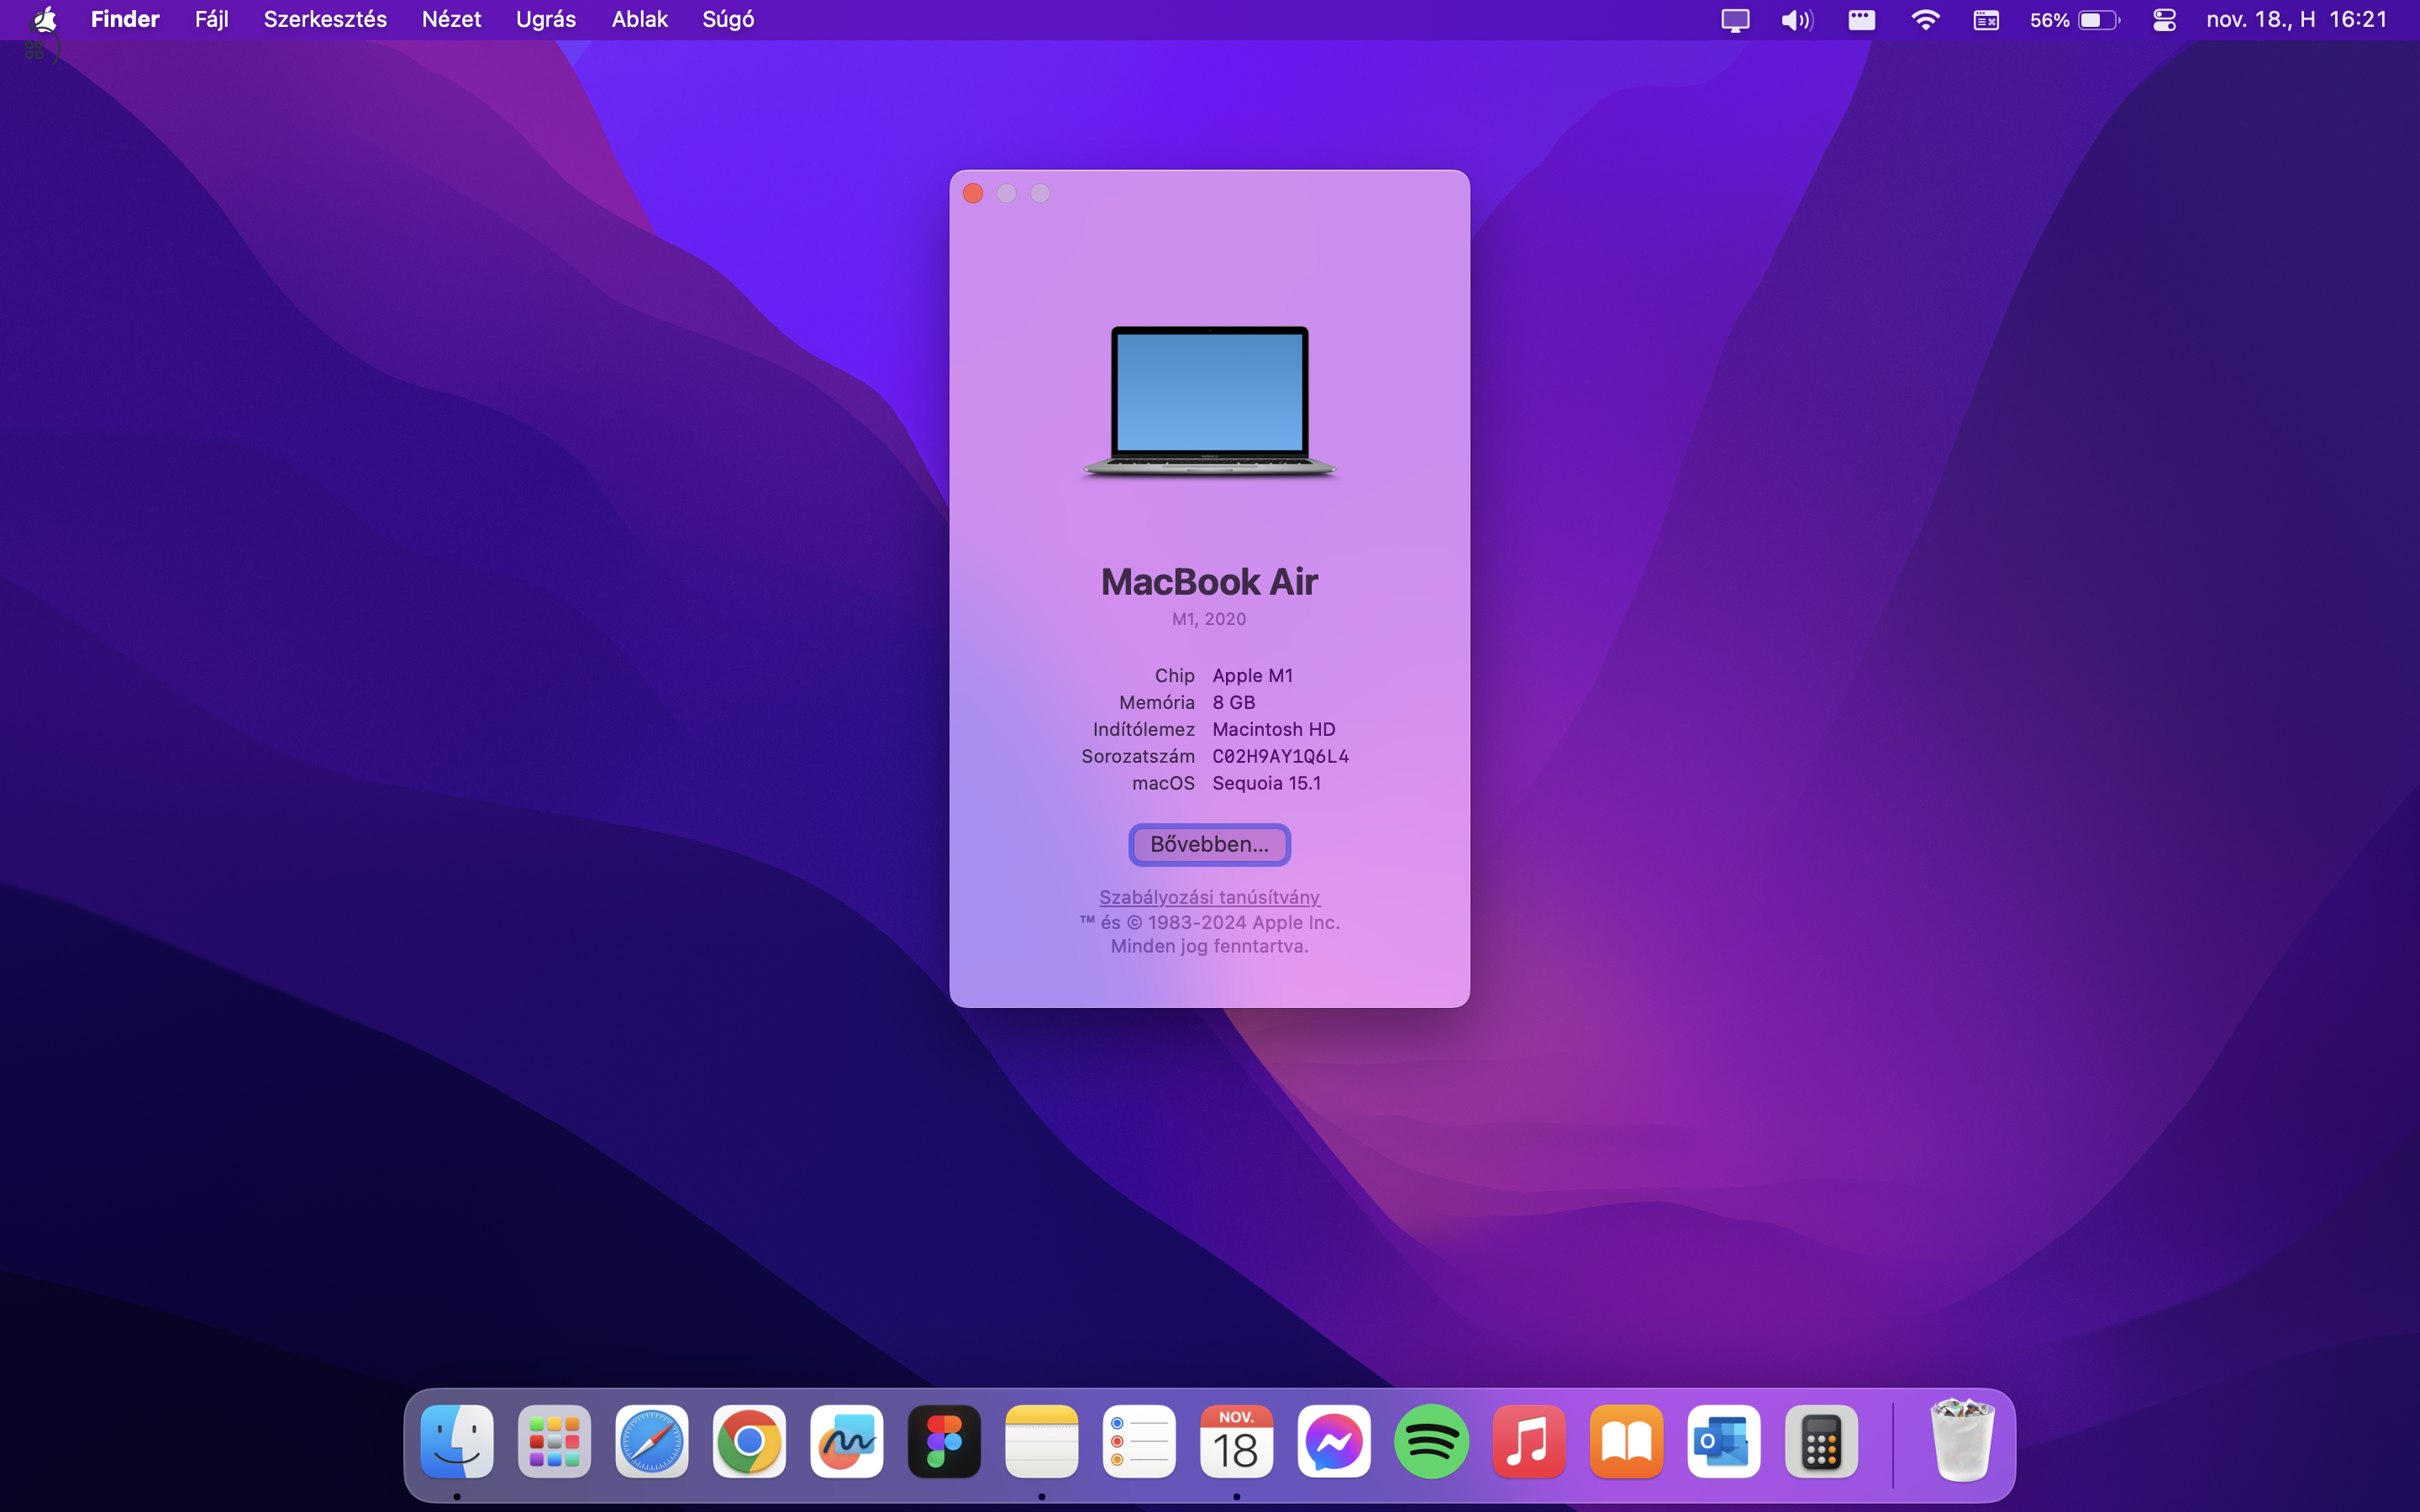The image size is (2420, 1512).
Task: Show battery status at 56%
Action: (2074, 20)
